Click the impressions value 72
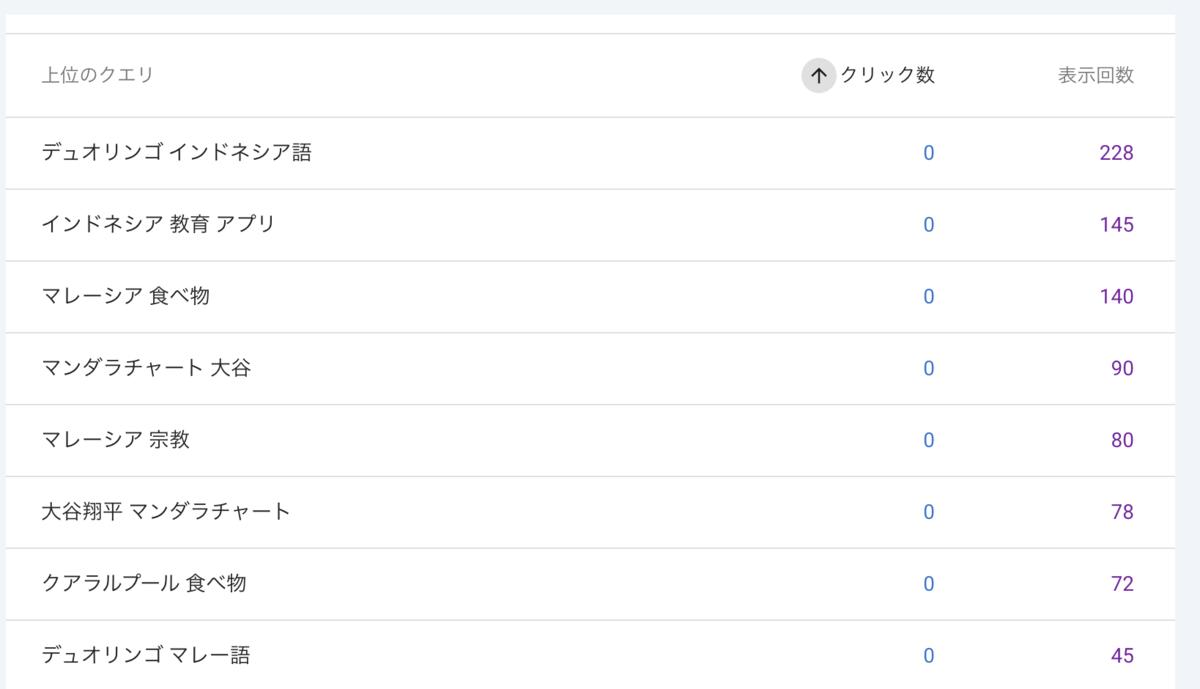The image size is (1200, 689). [x=1122, y=584]
